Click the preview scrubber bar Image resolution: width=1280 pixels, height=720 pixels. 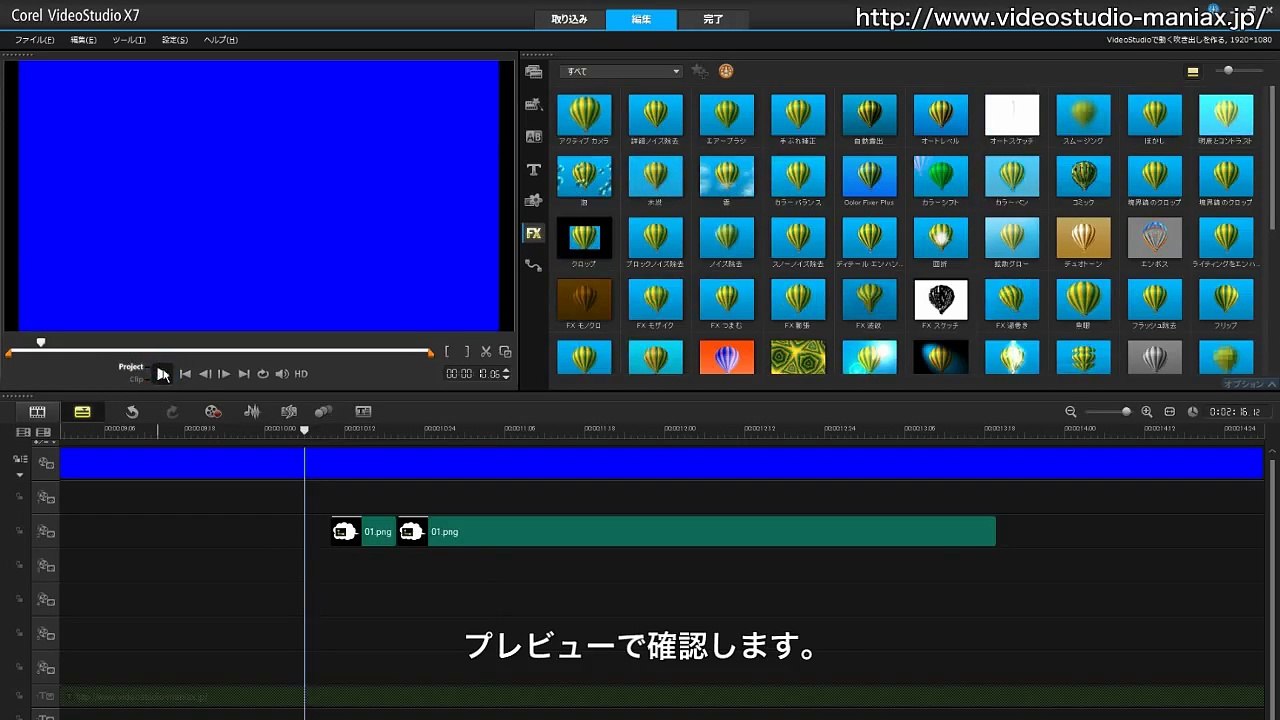pyautogui.click(x=219, y=351)
